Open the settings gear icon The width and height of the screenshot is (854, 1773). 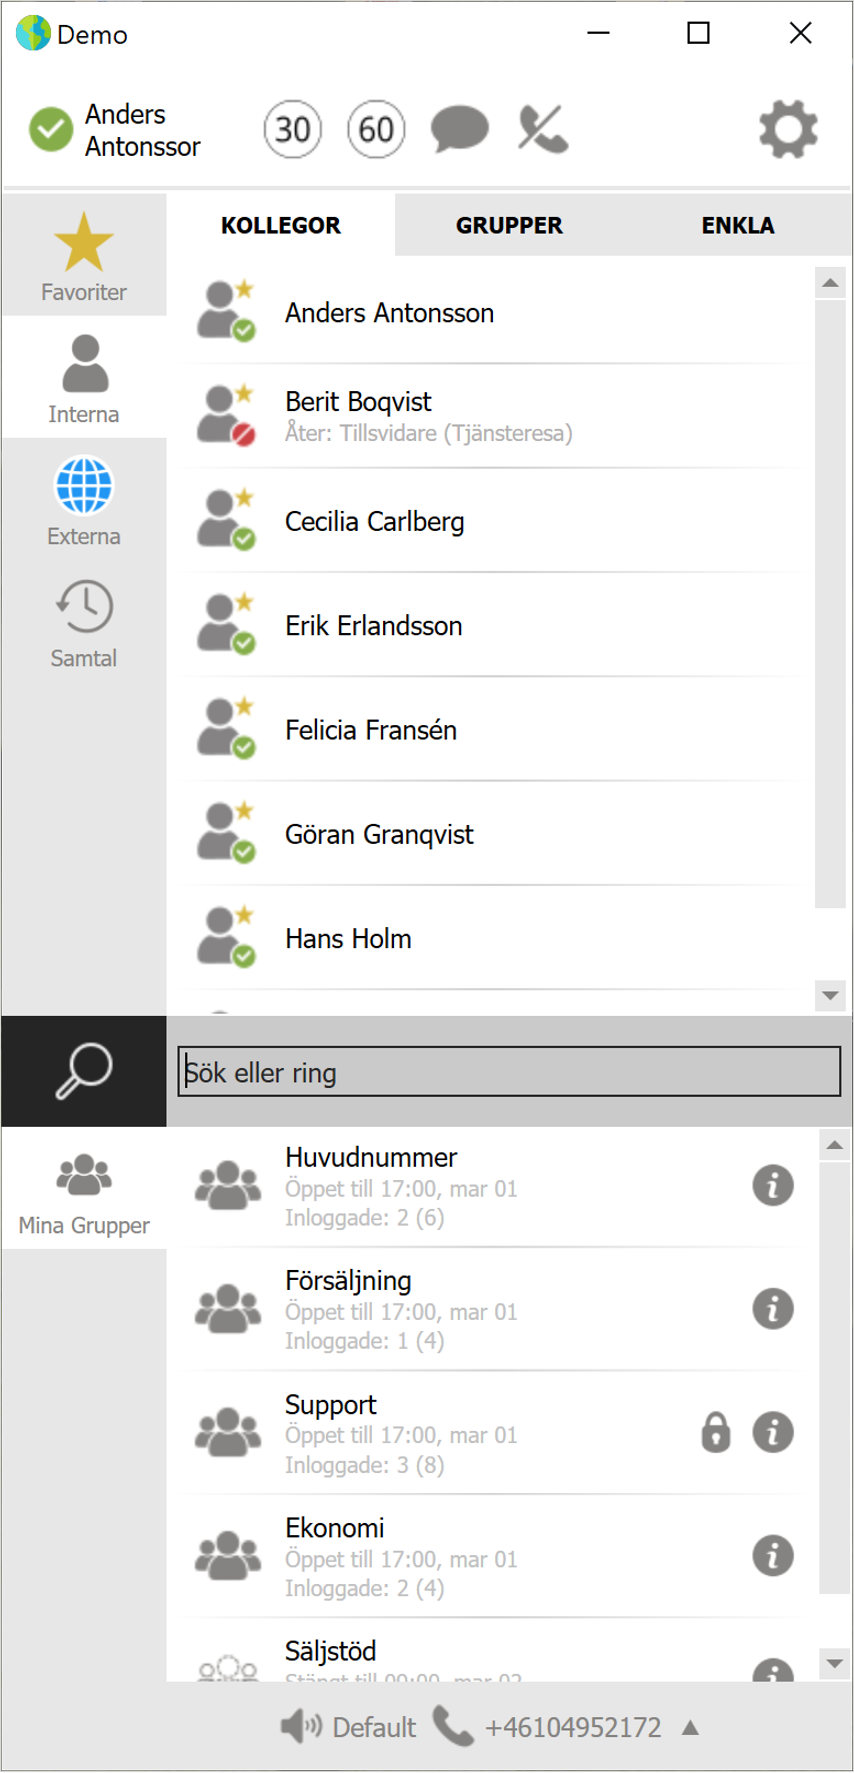coord(788,129)
